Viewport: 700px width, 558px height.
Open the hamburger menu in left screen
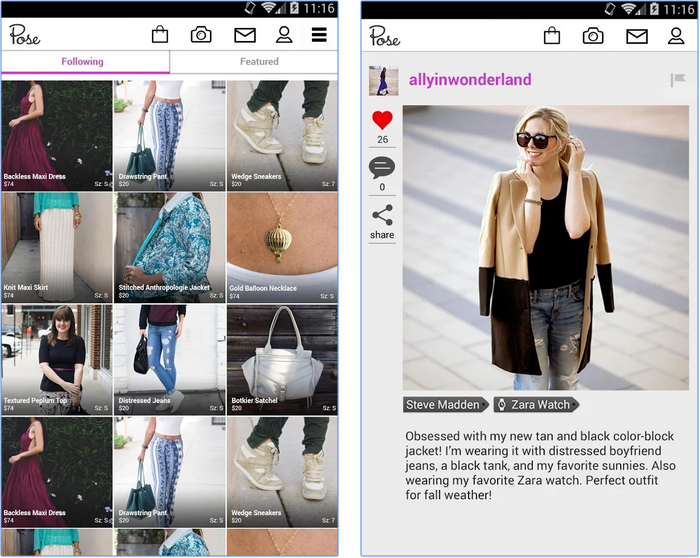pos(319,34)
